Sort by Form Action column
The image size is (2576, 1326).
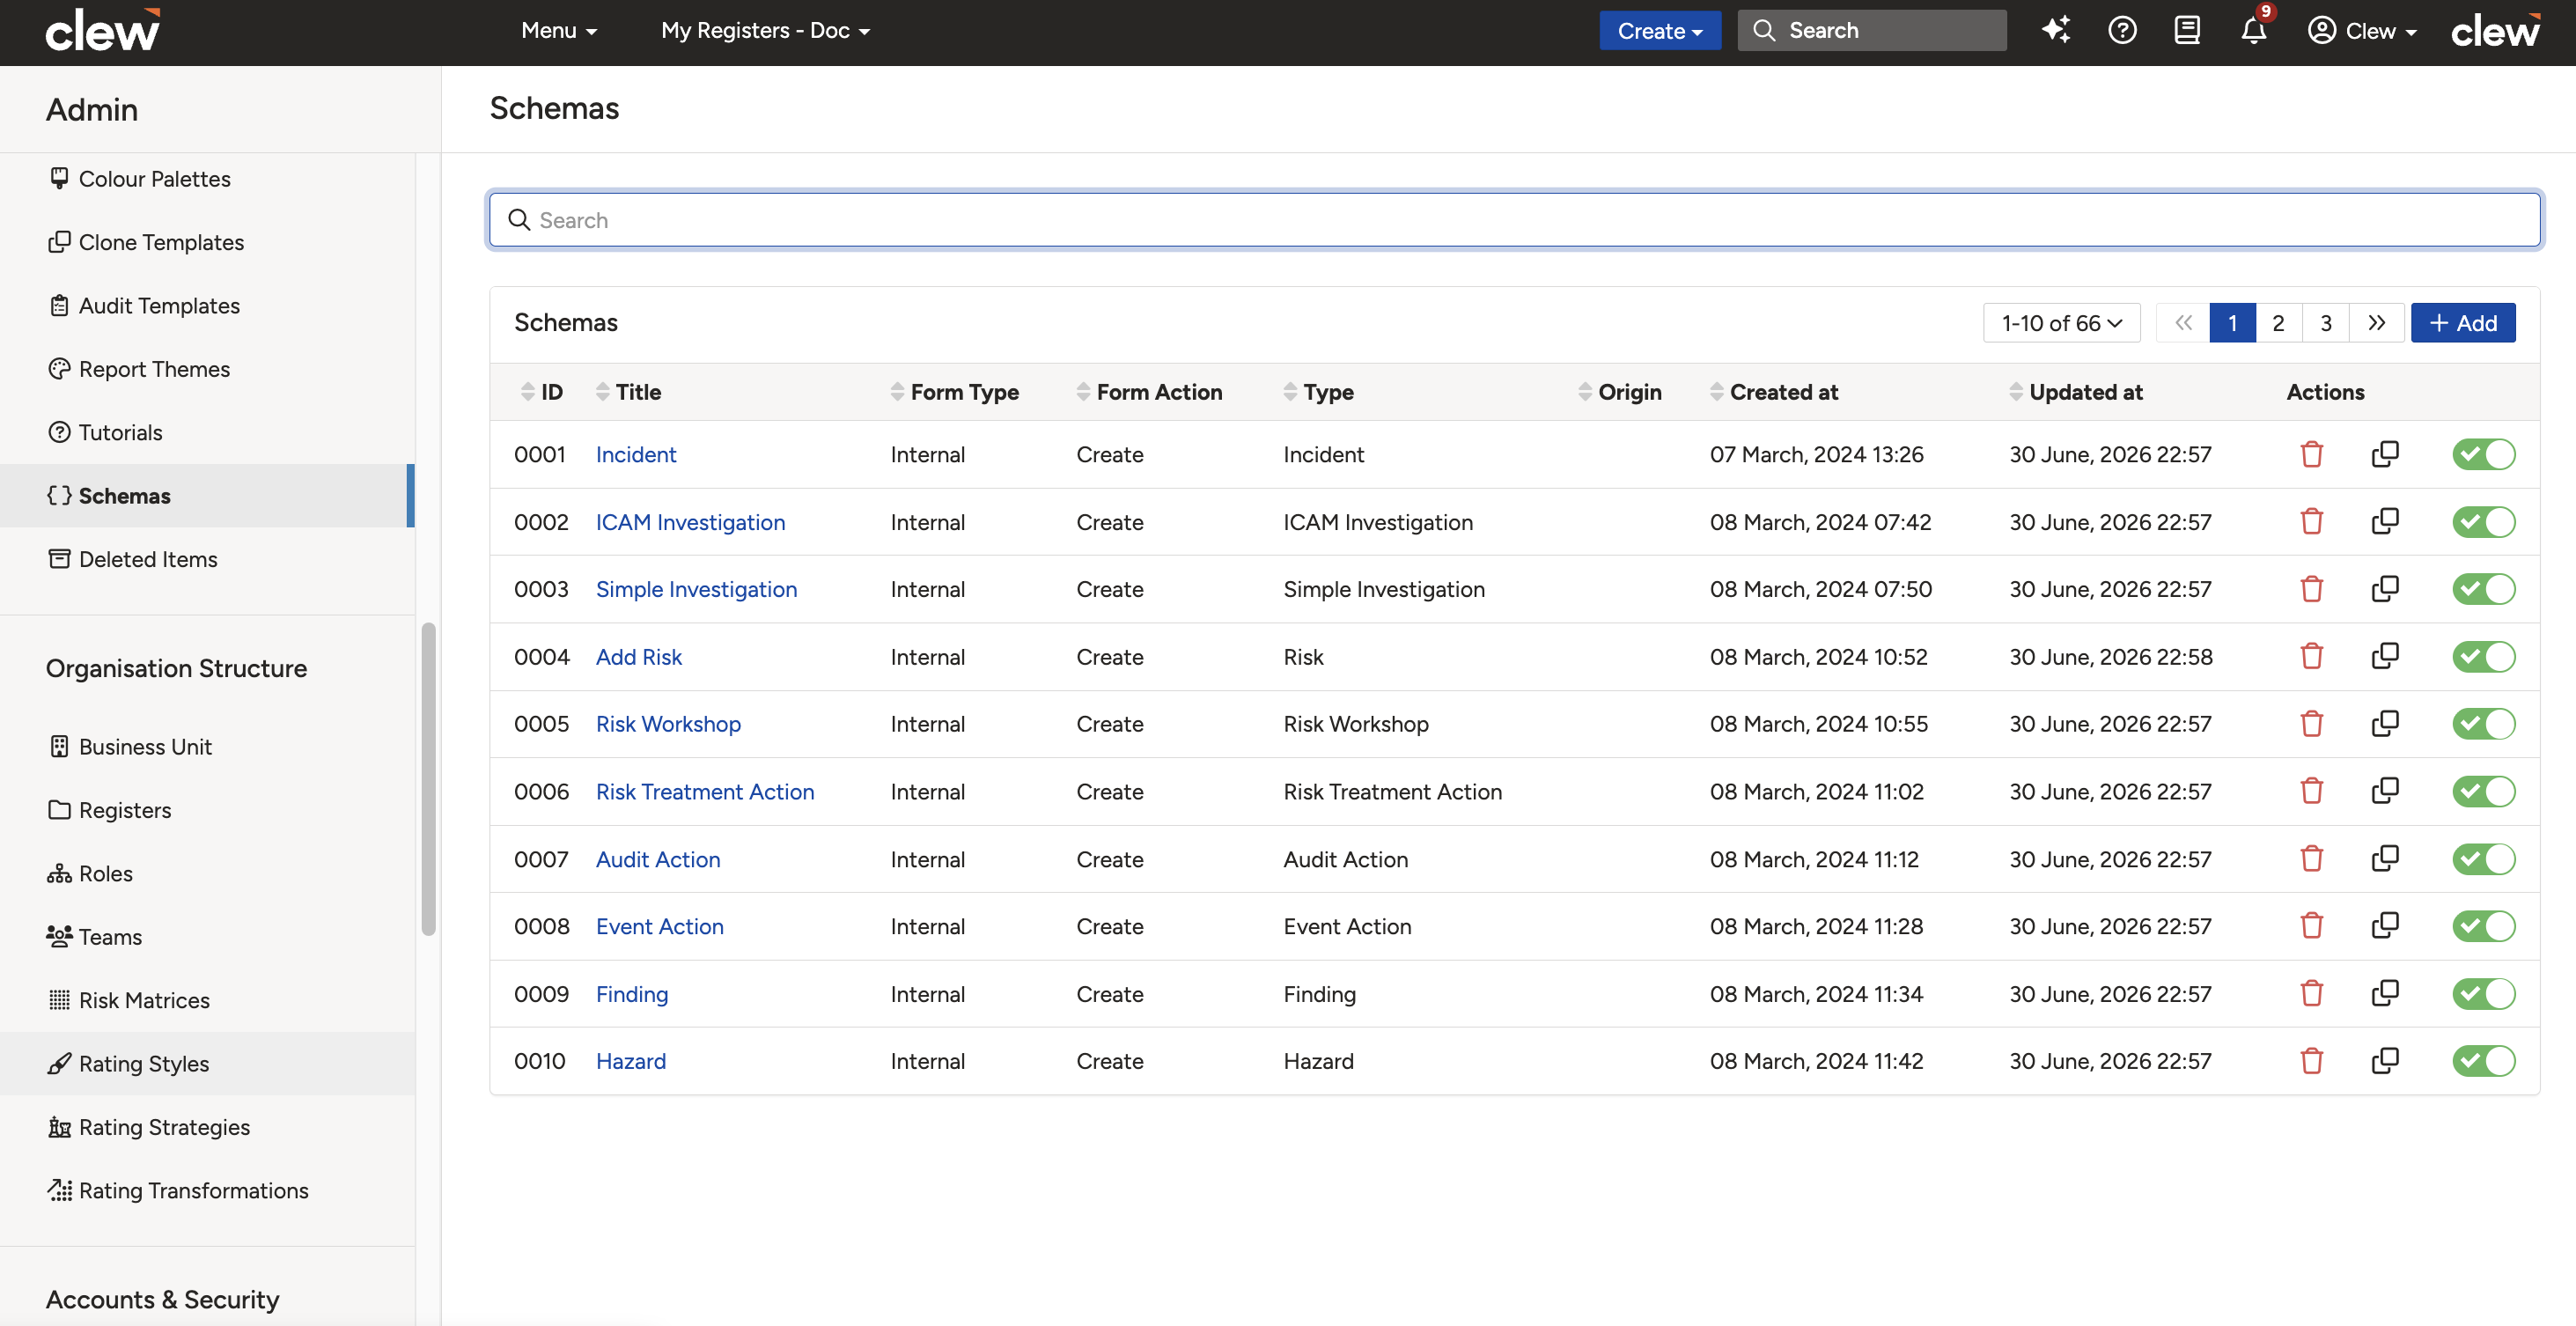click(1149, 392)
